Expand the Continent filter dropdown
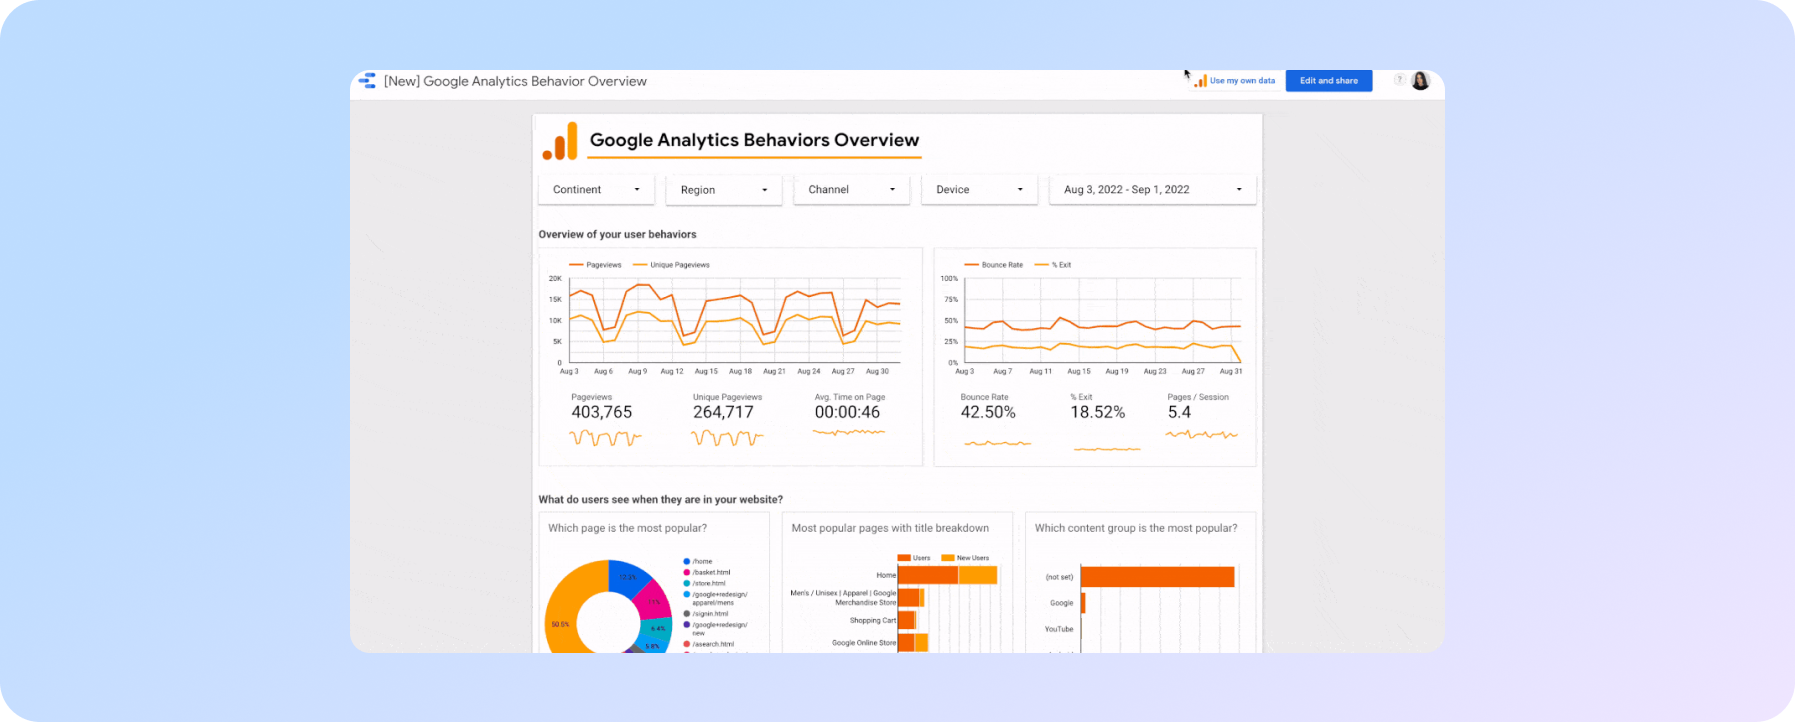This screenshot has width=1795, height=722. coord(596,190)
